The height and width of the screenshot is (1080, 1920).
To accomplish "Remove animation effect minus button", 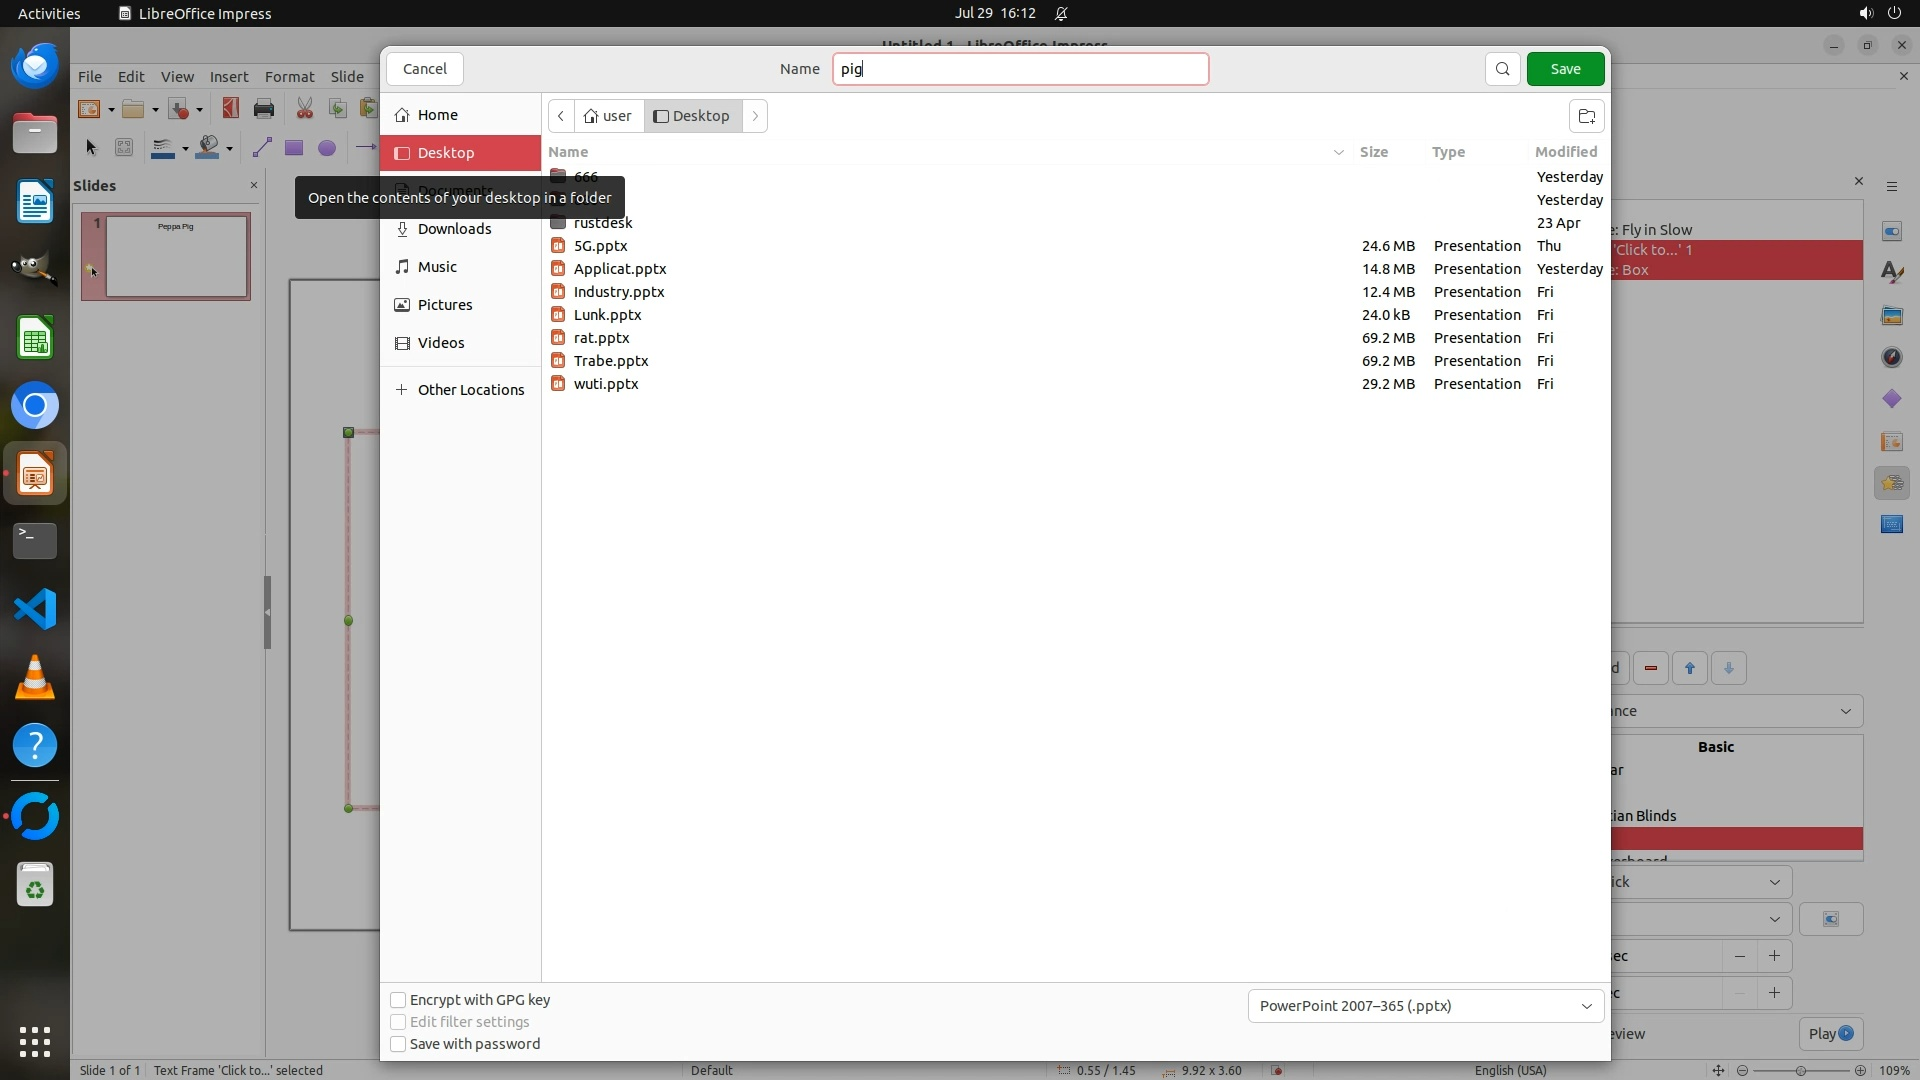I will click(x=1651, y=668).
